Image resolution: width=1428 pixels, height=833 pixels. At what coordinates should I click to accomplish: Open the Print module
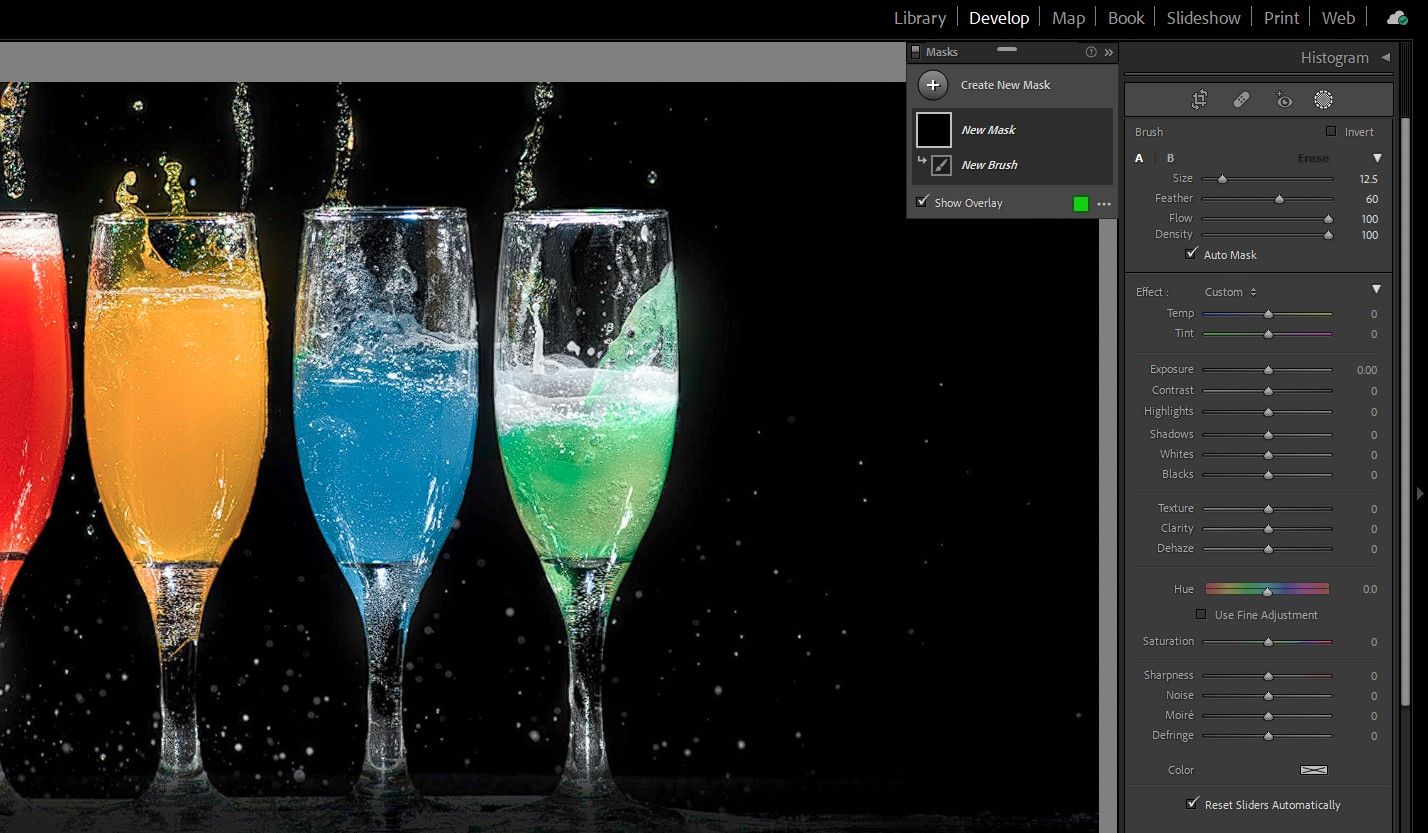pos(1281,18)
